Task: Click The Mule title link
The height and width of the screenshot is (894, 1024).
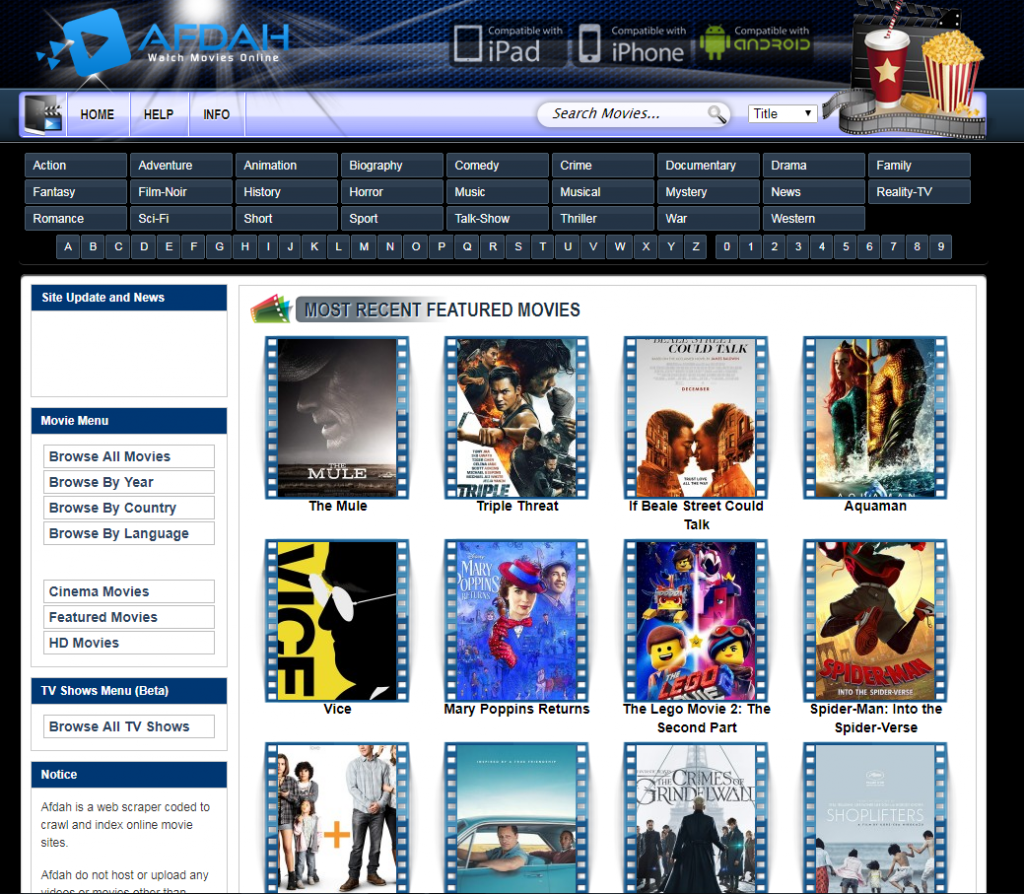Action: click(338, 506)
